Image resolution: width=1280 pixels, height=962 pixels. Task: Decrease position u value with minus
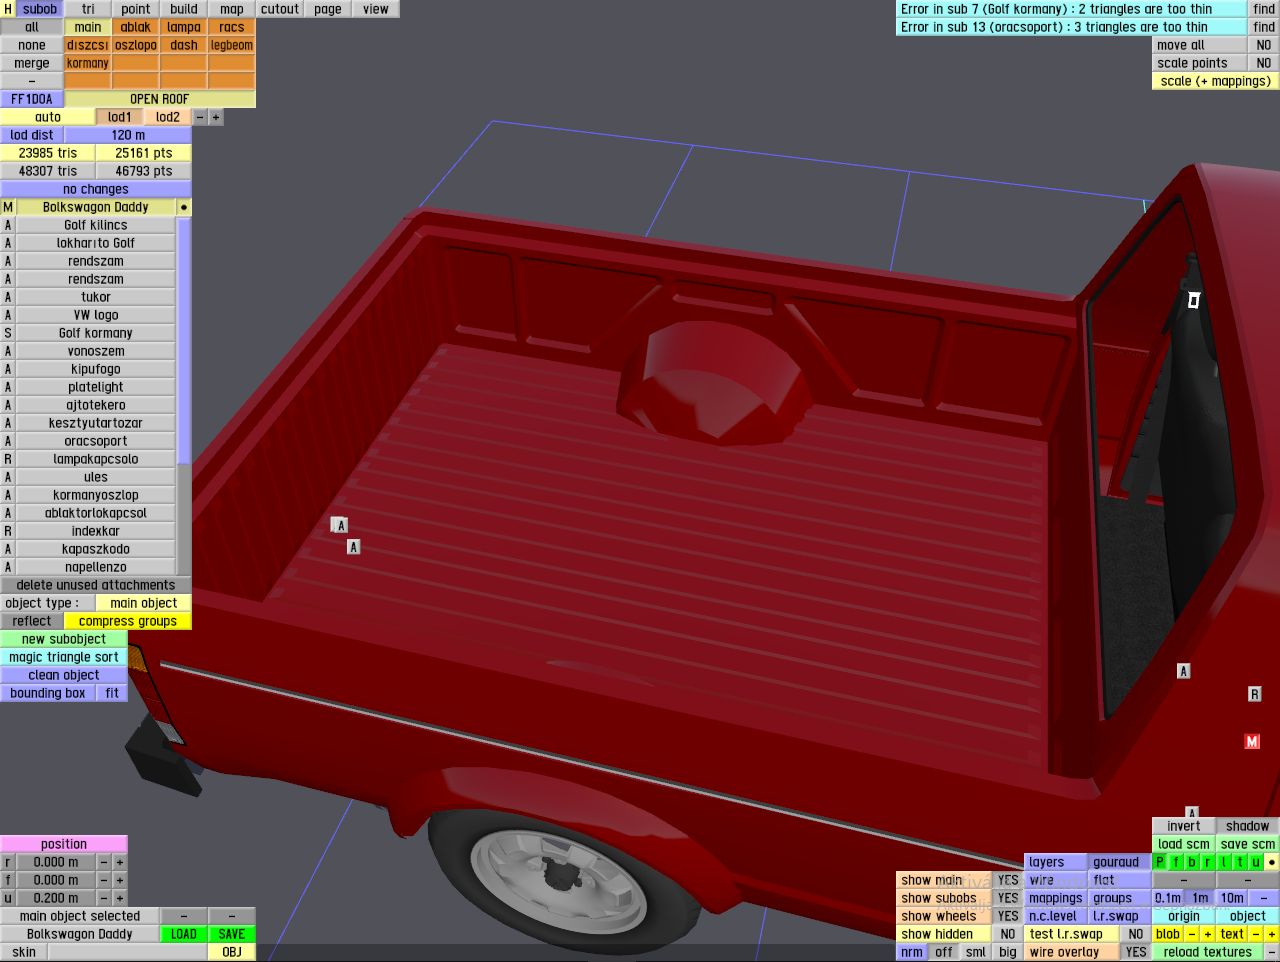[104, 898]
